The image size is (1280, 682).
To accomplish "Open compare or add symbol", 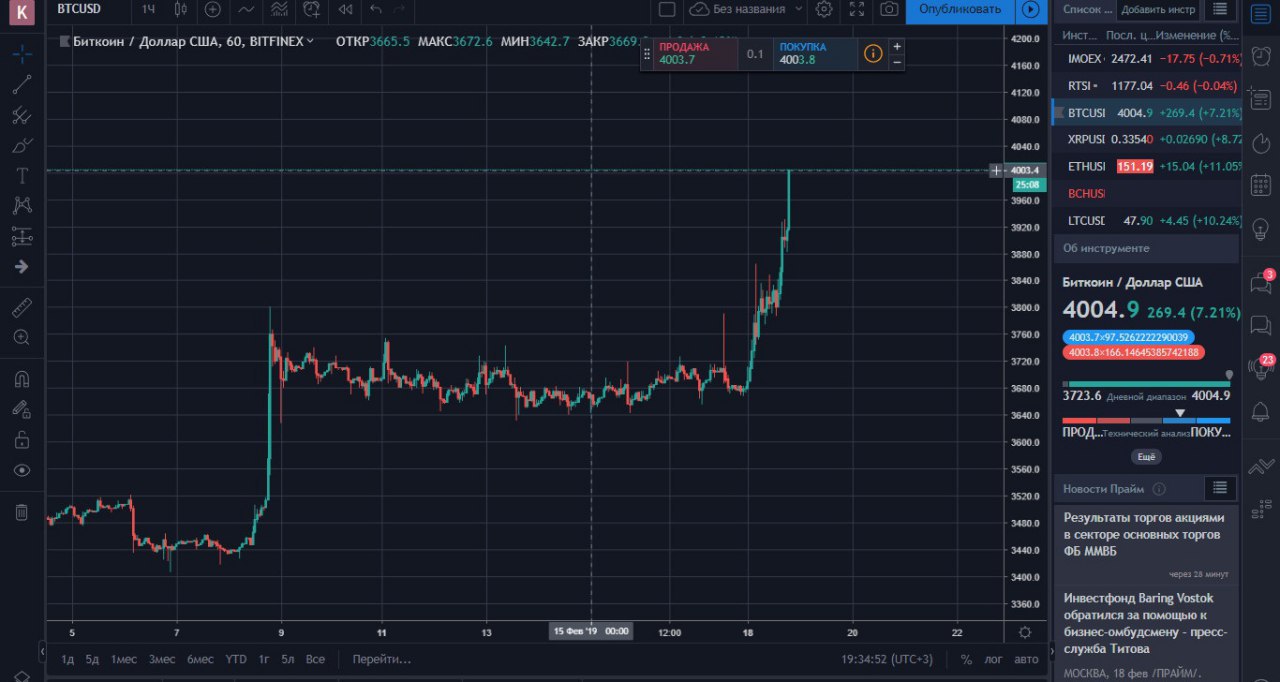I will [x=212, y=9].
